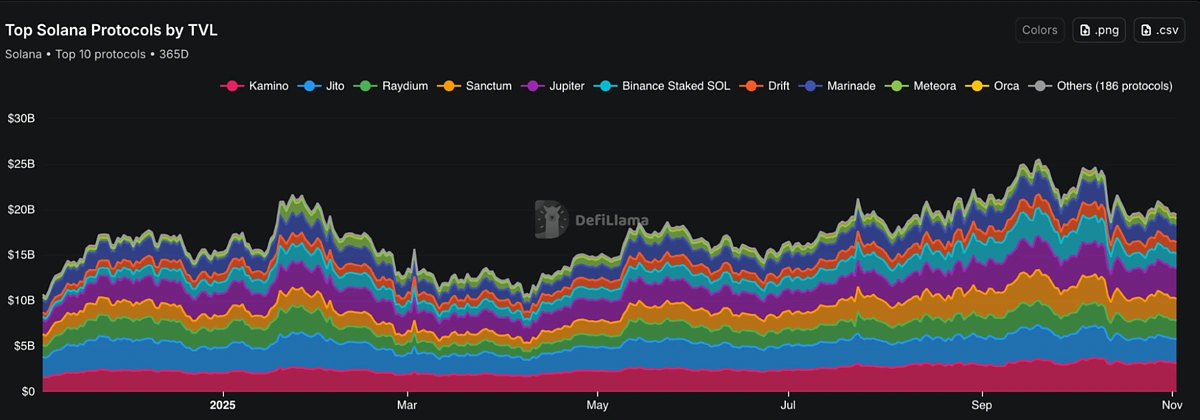Click the $25B y-axis label
The height and width of the screenshot is (420, 1200).
pos(20,164)
